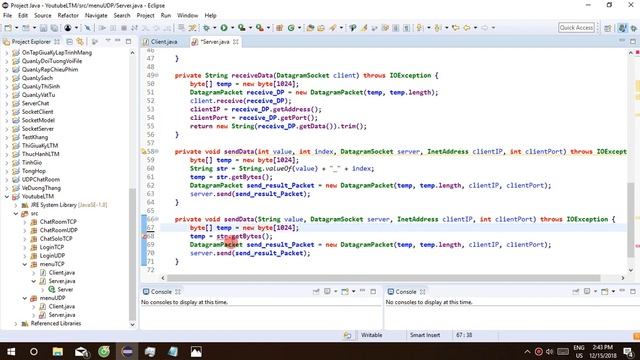Pin the right Console view
This screenshot has width=640, height=360.
(x=576, y=291)
